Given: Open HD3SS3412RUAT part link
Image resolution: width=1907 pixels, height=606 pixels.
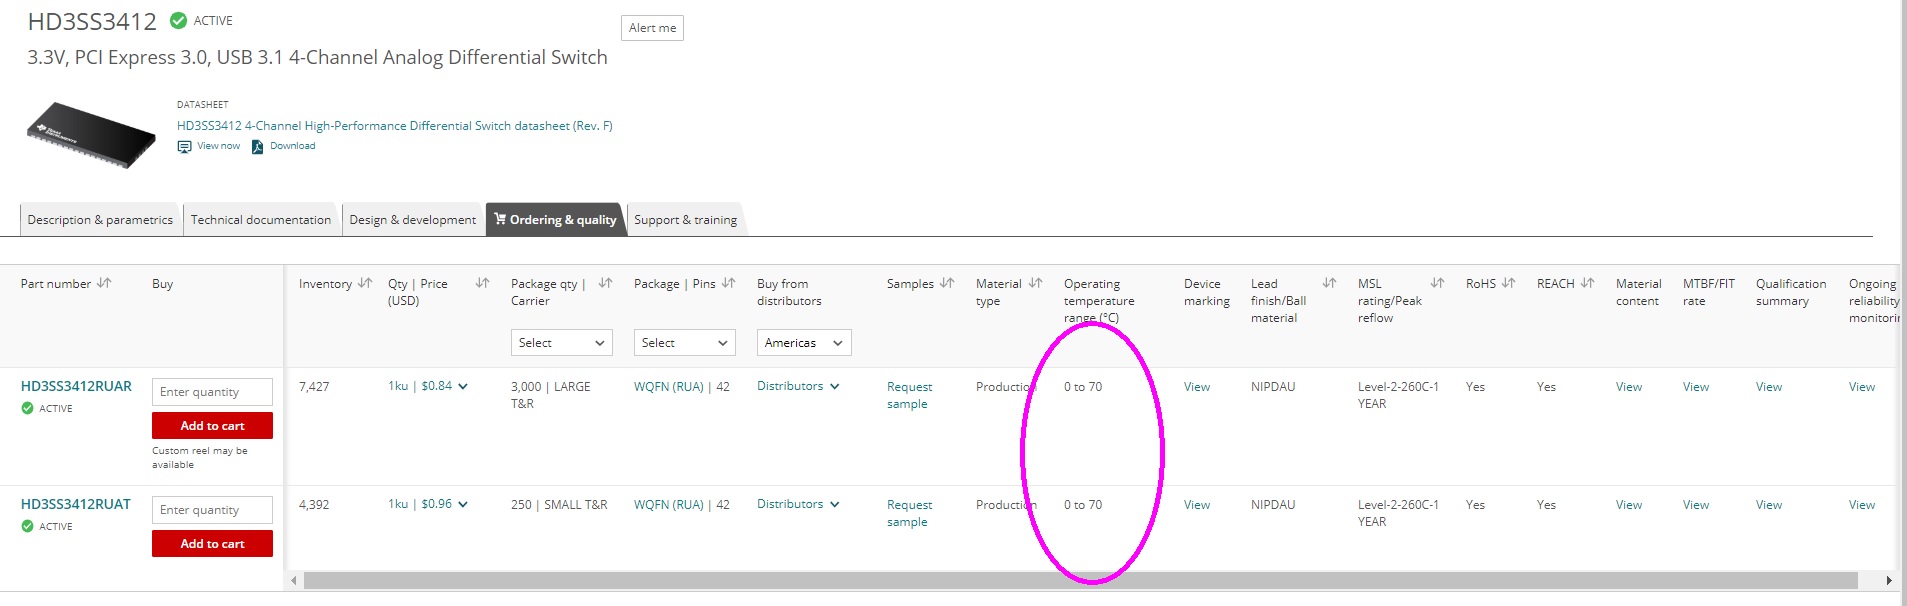Looking at the screenshot, I should 76,504.
